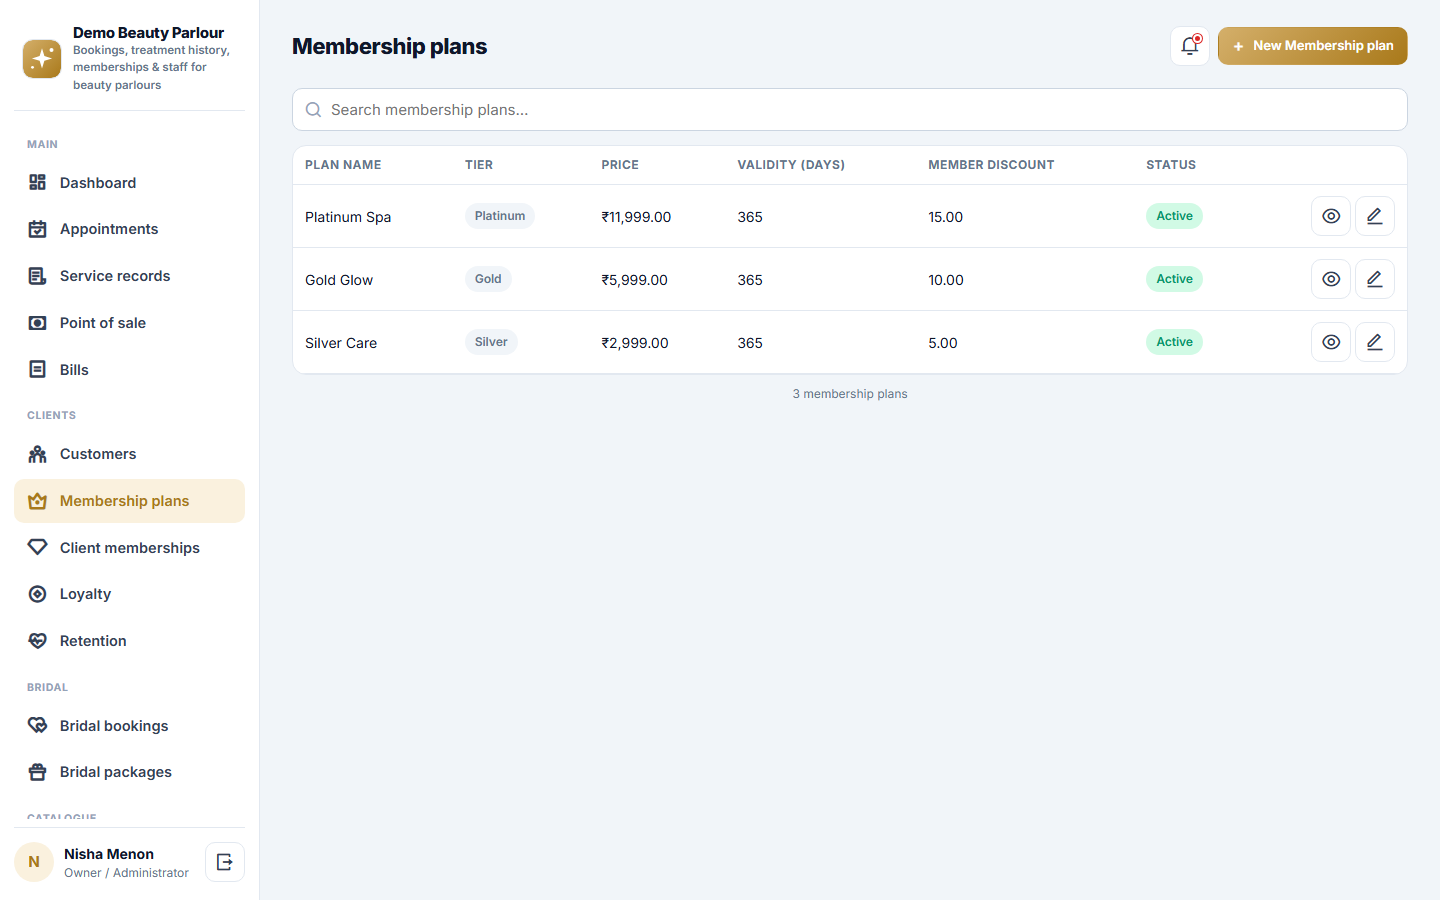Click the Dashboard grid icon in sidebar
Image resolution: width=1440 pixels, height=900 pixels.
click(38, 182)
